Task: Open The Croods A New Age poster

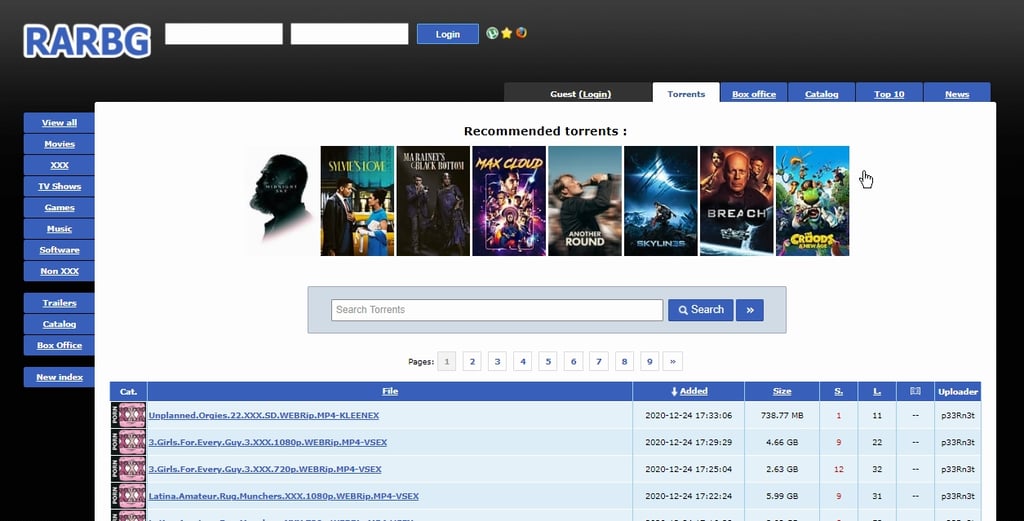Action: click(812, 201)
